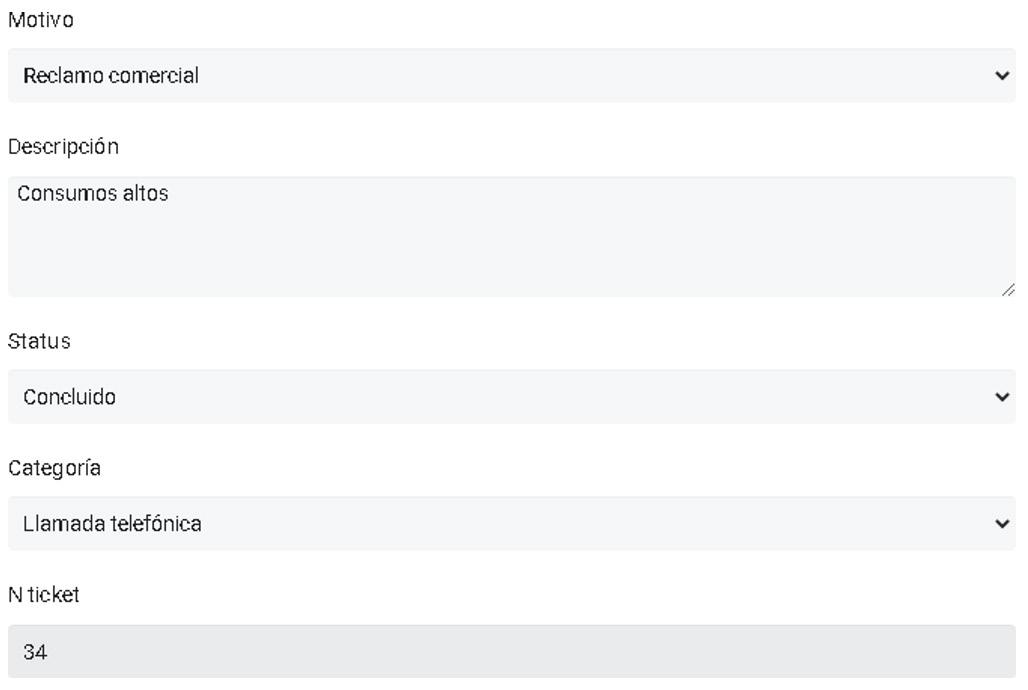Image resolution: width=1028 pixels, height=690 pixels.
Task: Click the chevron arrow on Categoría select
Action: pyautogui.click(x=1002, y=524)
